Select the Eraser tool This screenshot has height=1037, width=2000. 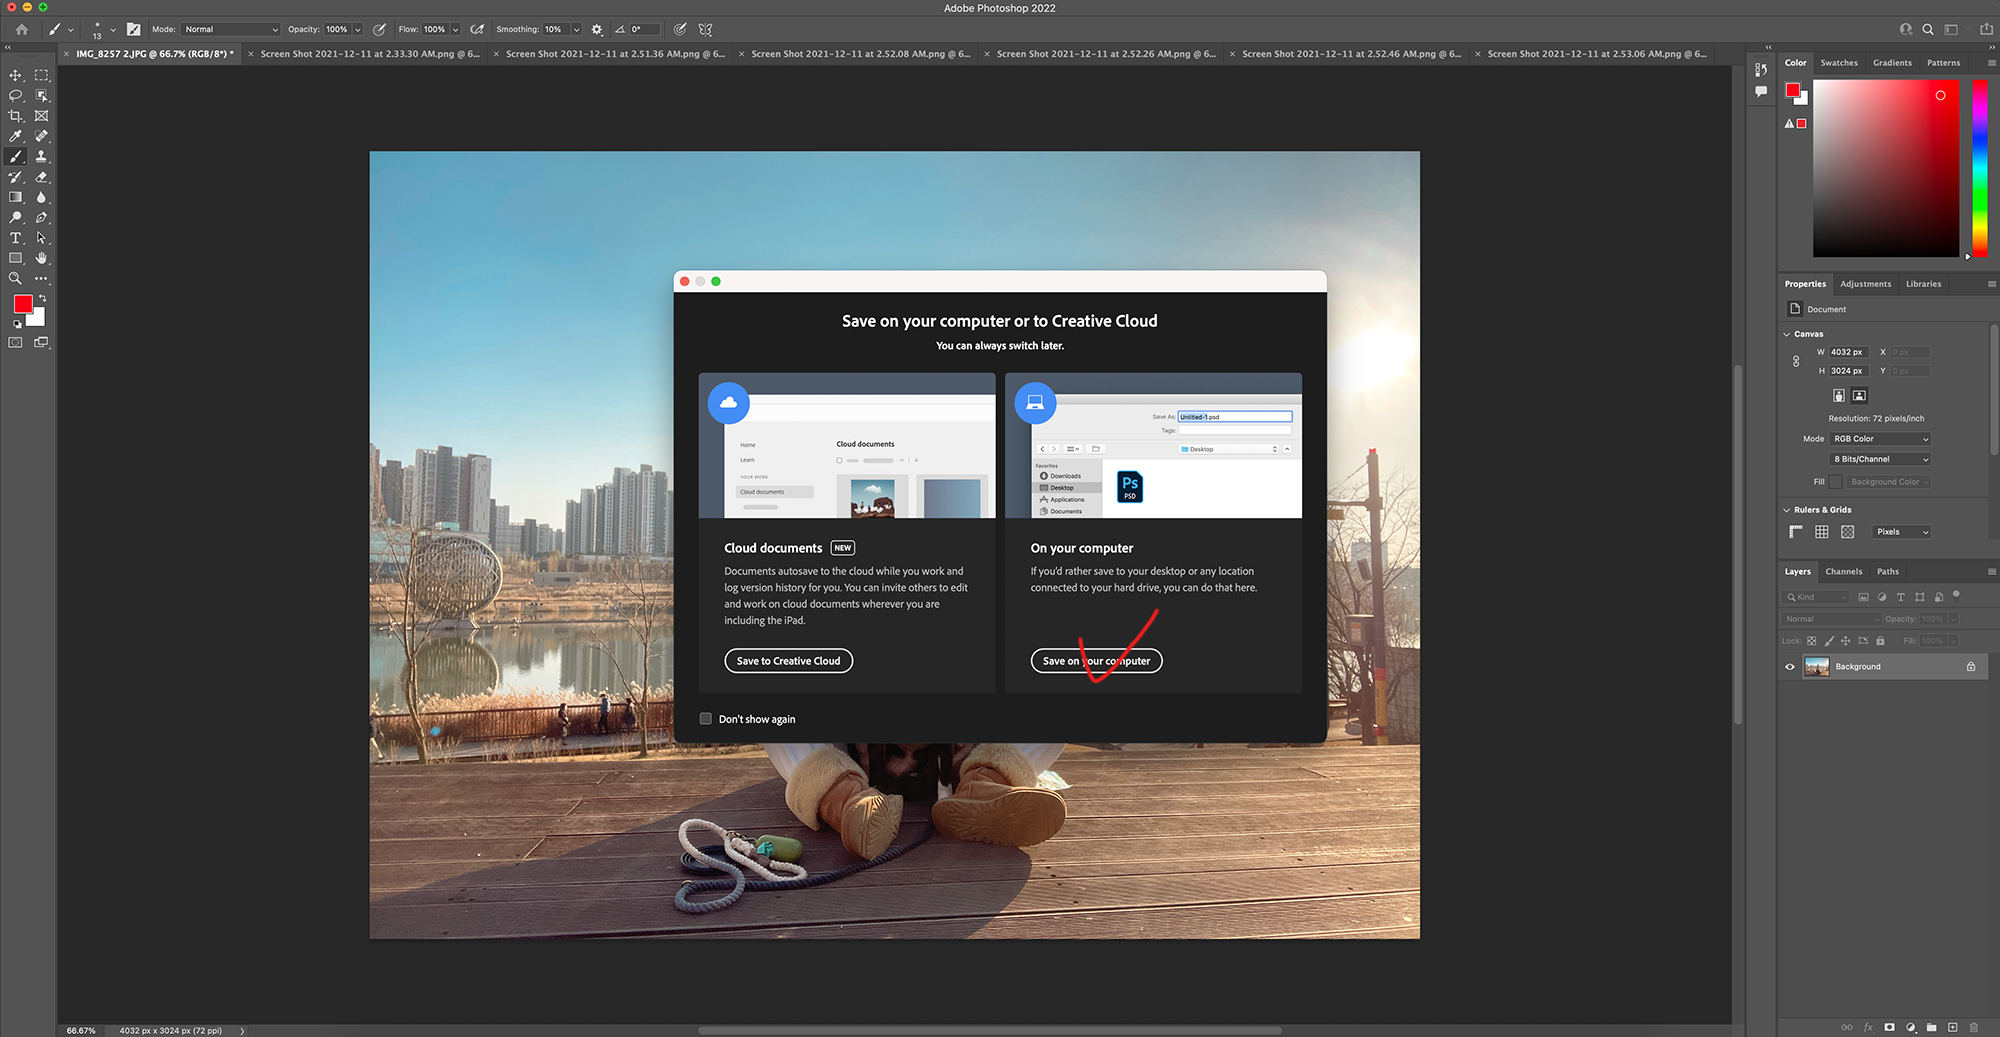[x=41, y=177]
